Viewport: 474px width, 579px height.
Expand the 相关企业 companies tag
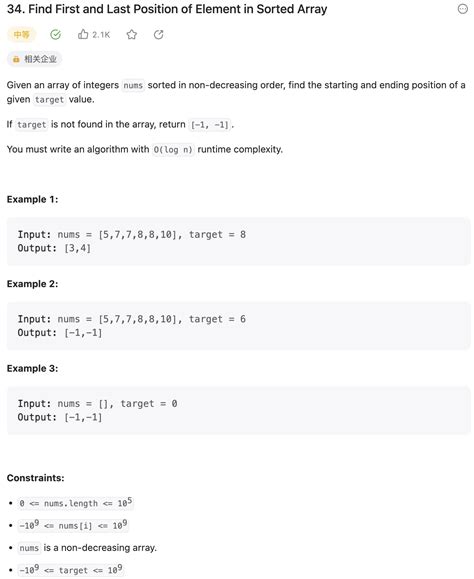pyautogui.click(x=34, y=59)
